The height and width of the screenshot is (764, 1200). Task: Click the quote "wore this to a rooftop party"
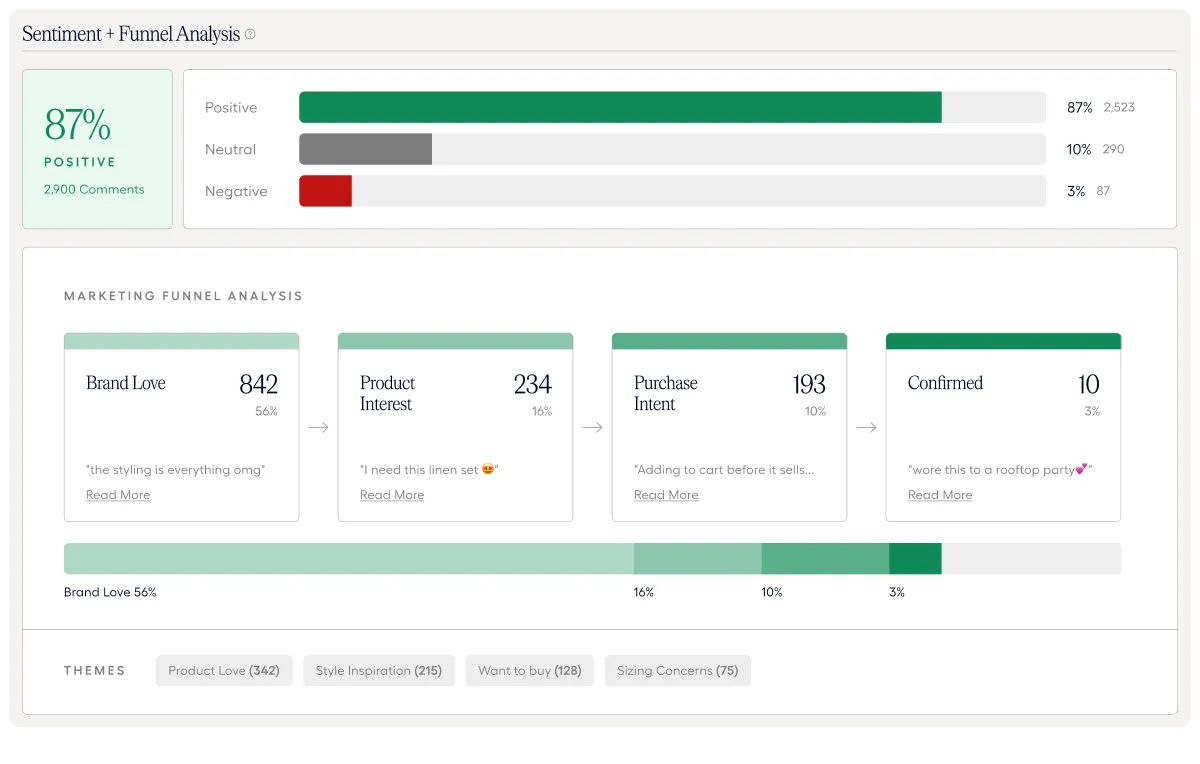point(1000,470)
